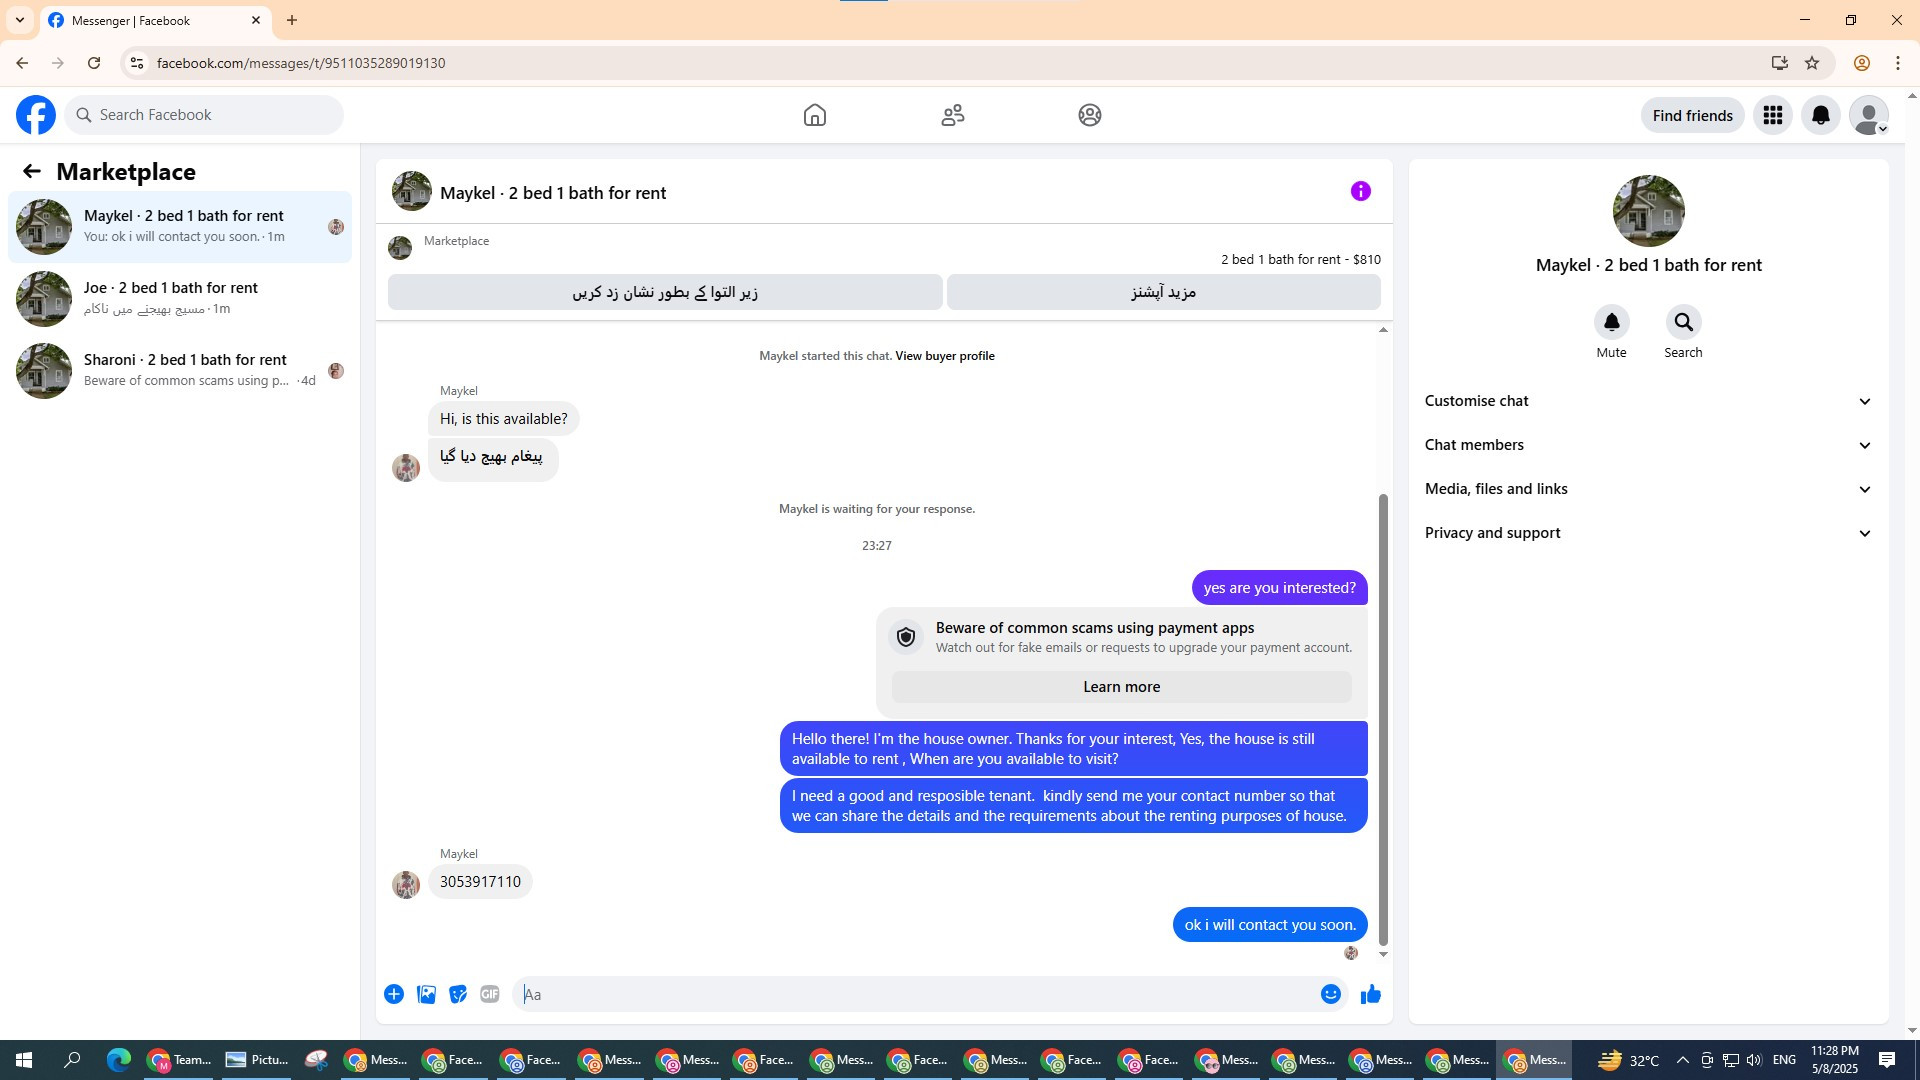
Task: Open the taskbar clock and date
Action: click(x=1834, y=1060)
